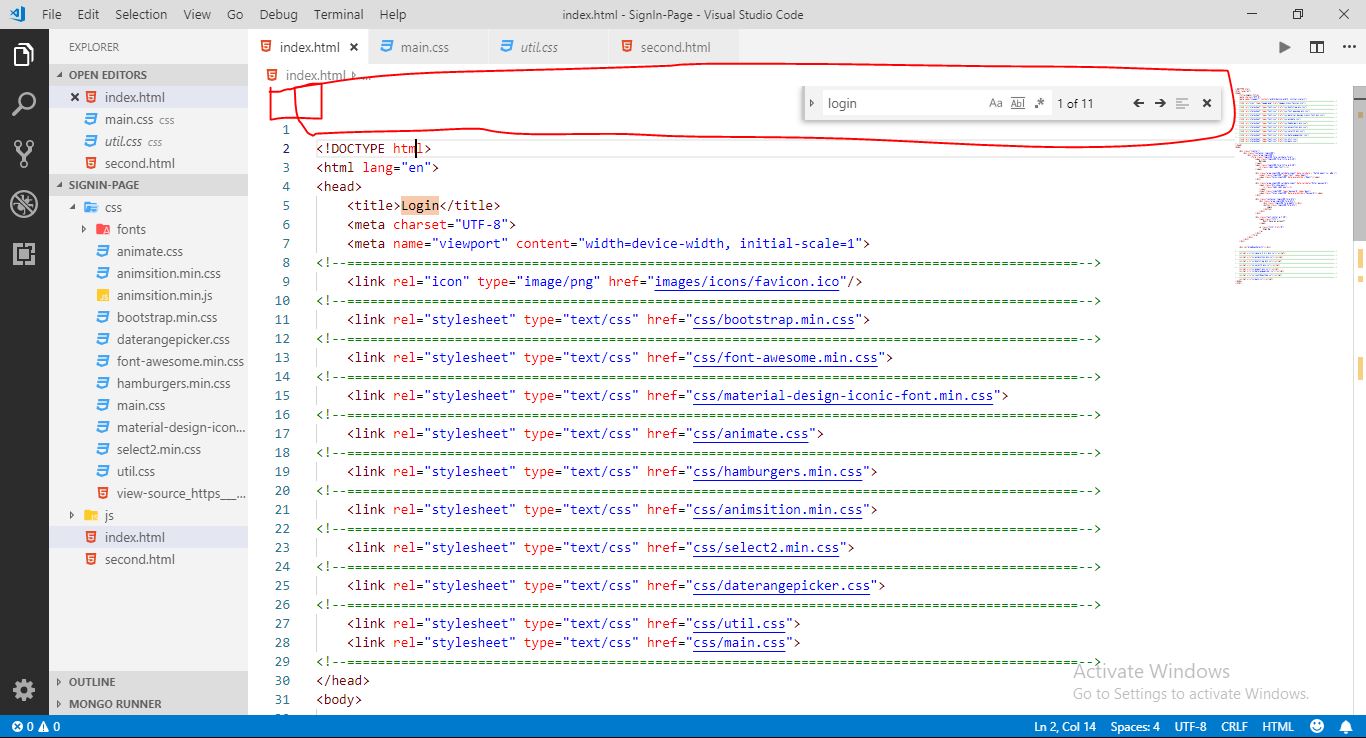
Task: Click the Debug globe icon in Activity Bar
Action: 24,204
